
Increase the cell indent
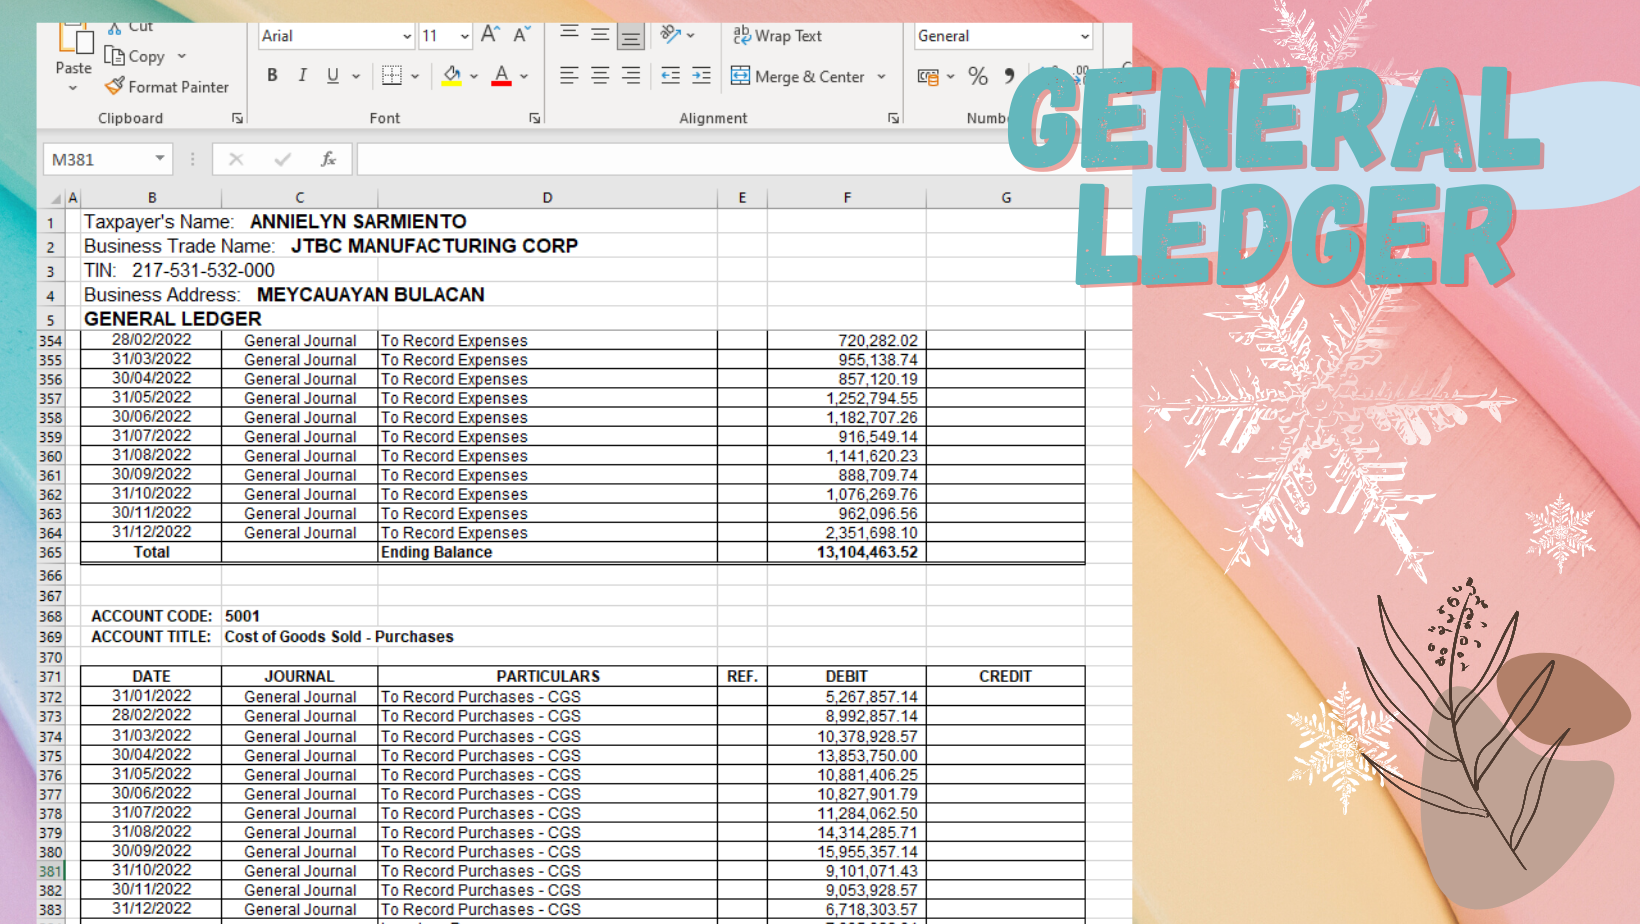point(702,76)
